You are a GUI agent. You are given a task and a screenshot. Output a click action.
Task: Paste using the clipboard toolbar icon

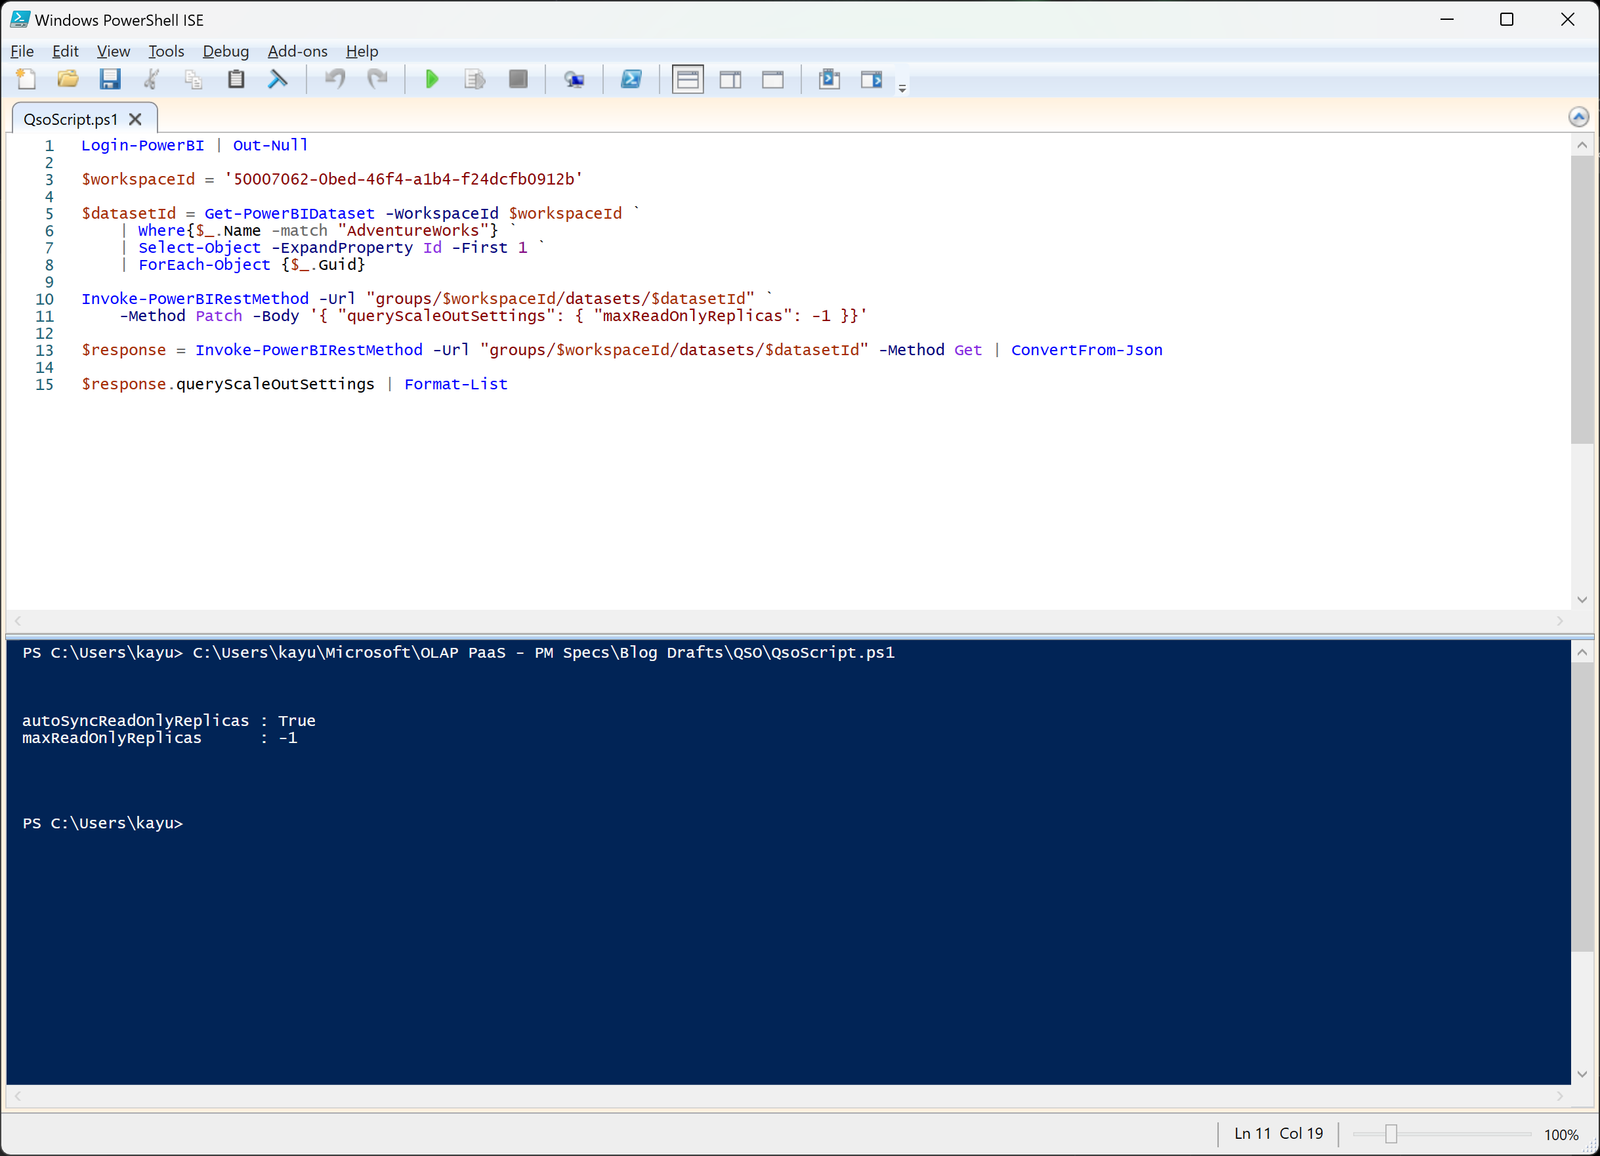[x=236, y=79]
